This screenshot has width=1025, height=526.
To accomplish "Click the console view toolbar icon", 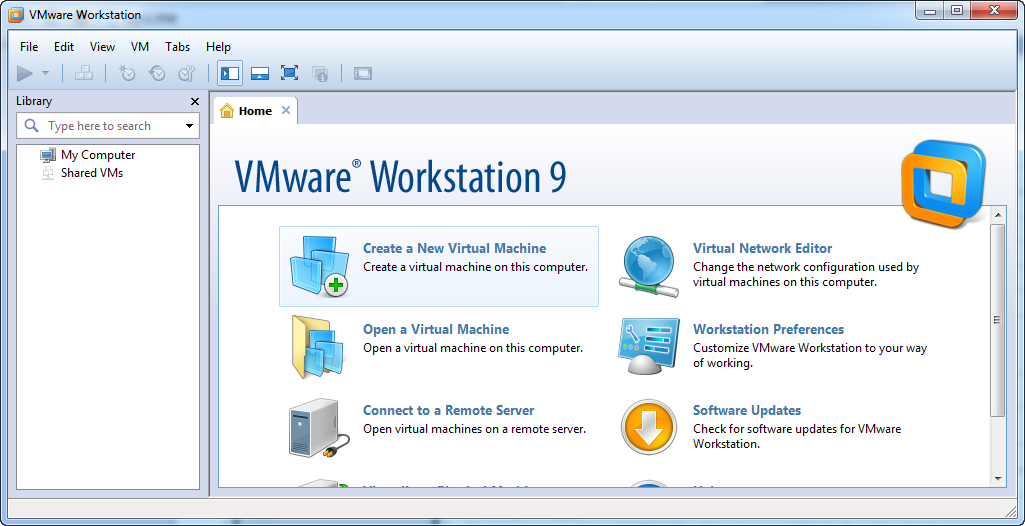I will click(x=363, y=73).
